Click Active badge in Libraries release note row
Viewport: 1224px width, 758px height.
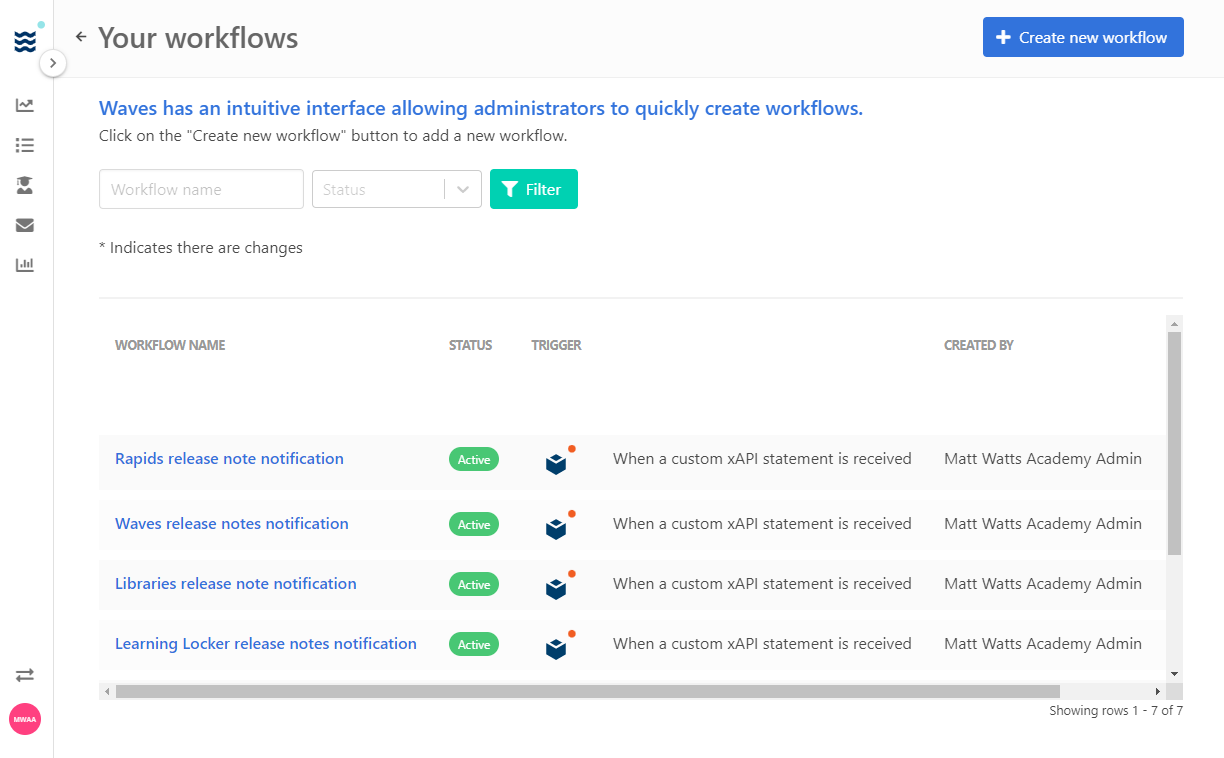474,585
